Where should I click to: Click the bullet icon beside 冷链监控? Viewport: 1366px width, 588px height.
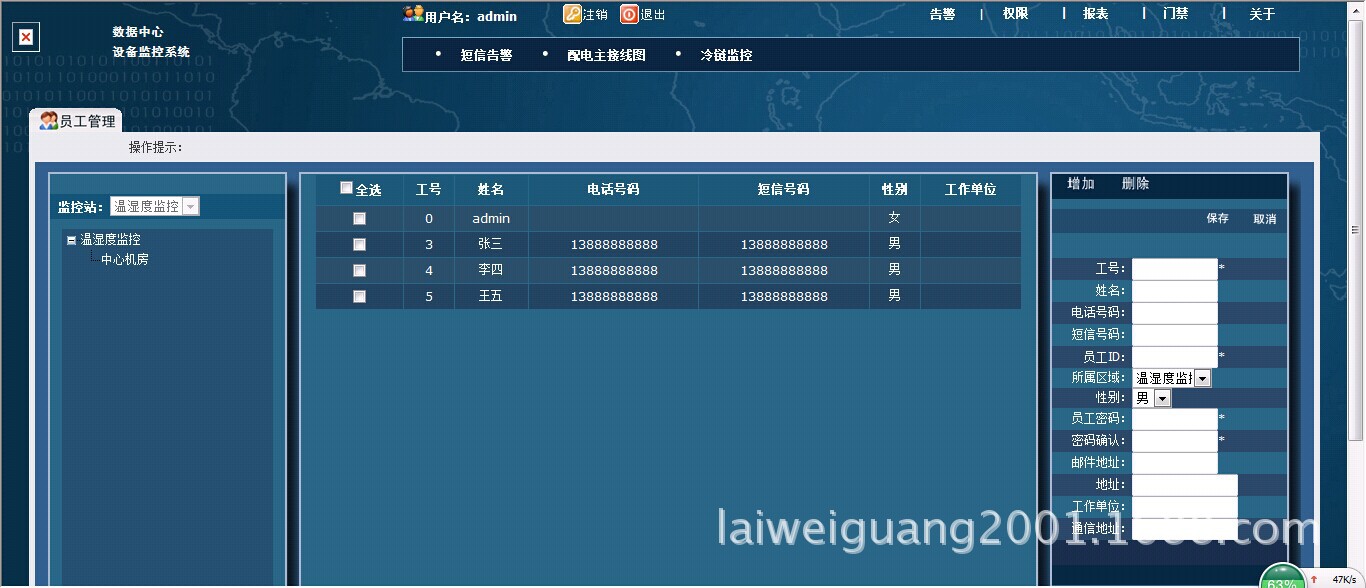[x=679, y=54]
